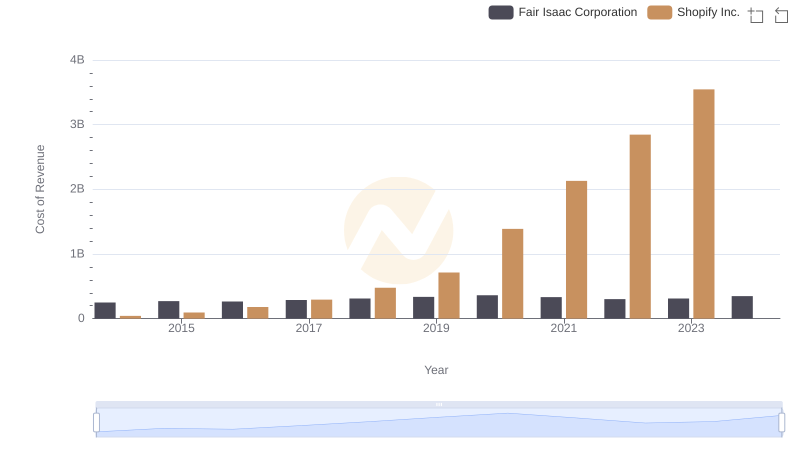
Task: Click the zoom reset icon
Action: (x=781, y=15)
